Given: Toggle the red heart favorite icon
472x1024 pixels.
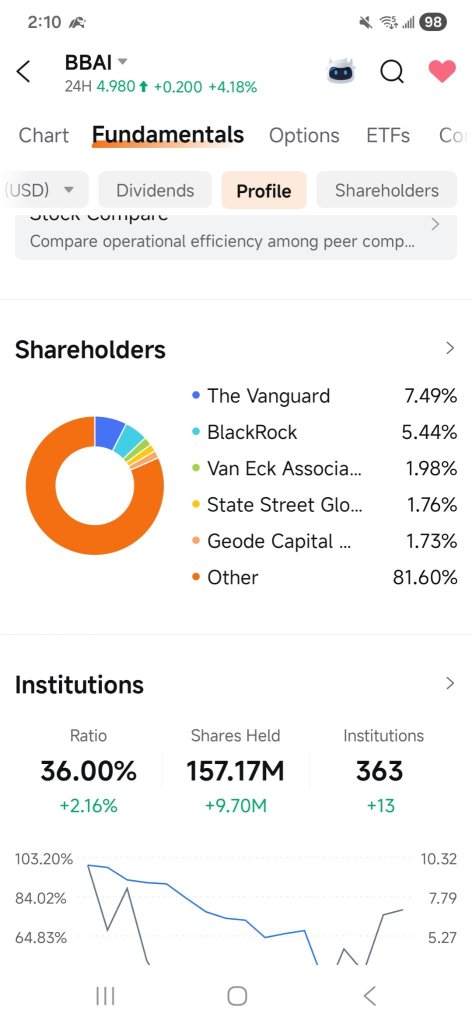Looking at the screenshot, I should pos(442,71).
